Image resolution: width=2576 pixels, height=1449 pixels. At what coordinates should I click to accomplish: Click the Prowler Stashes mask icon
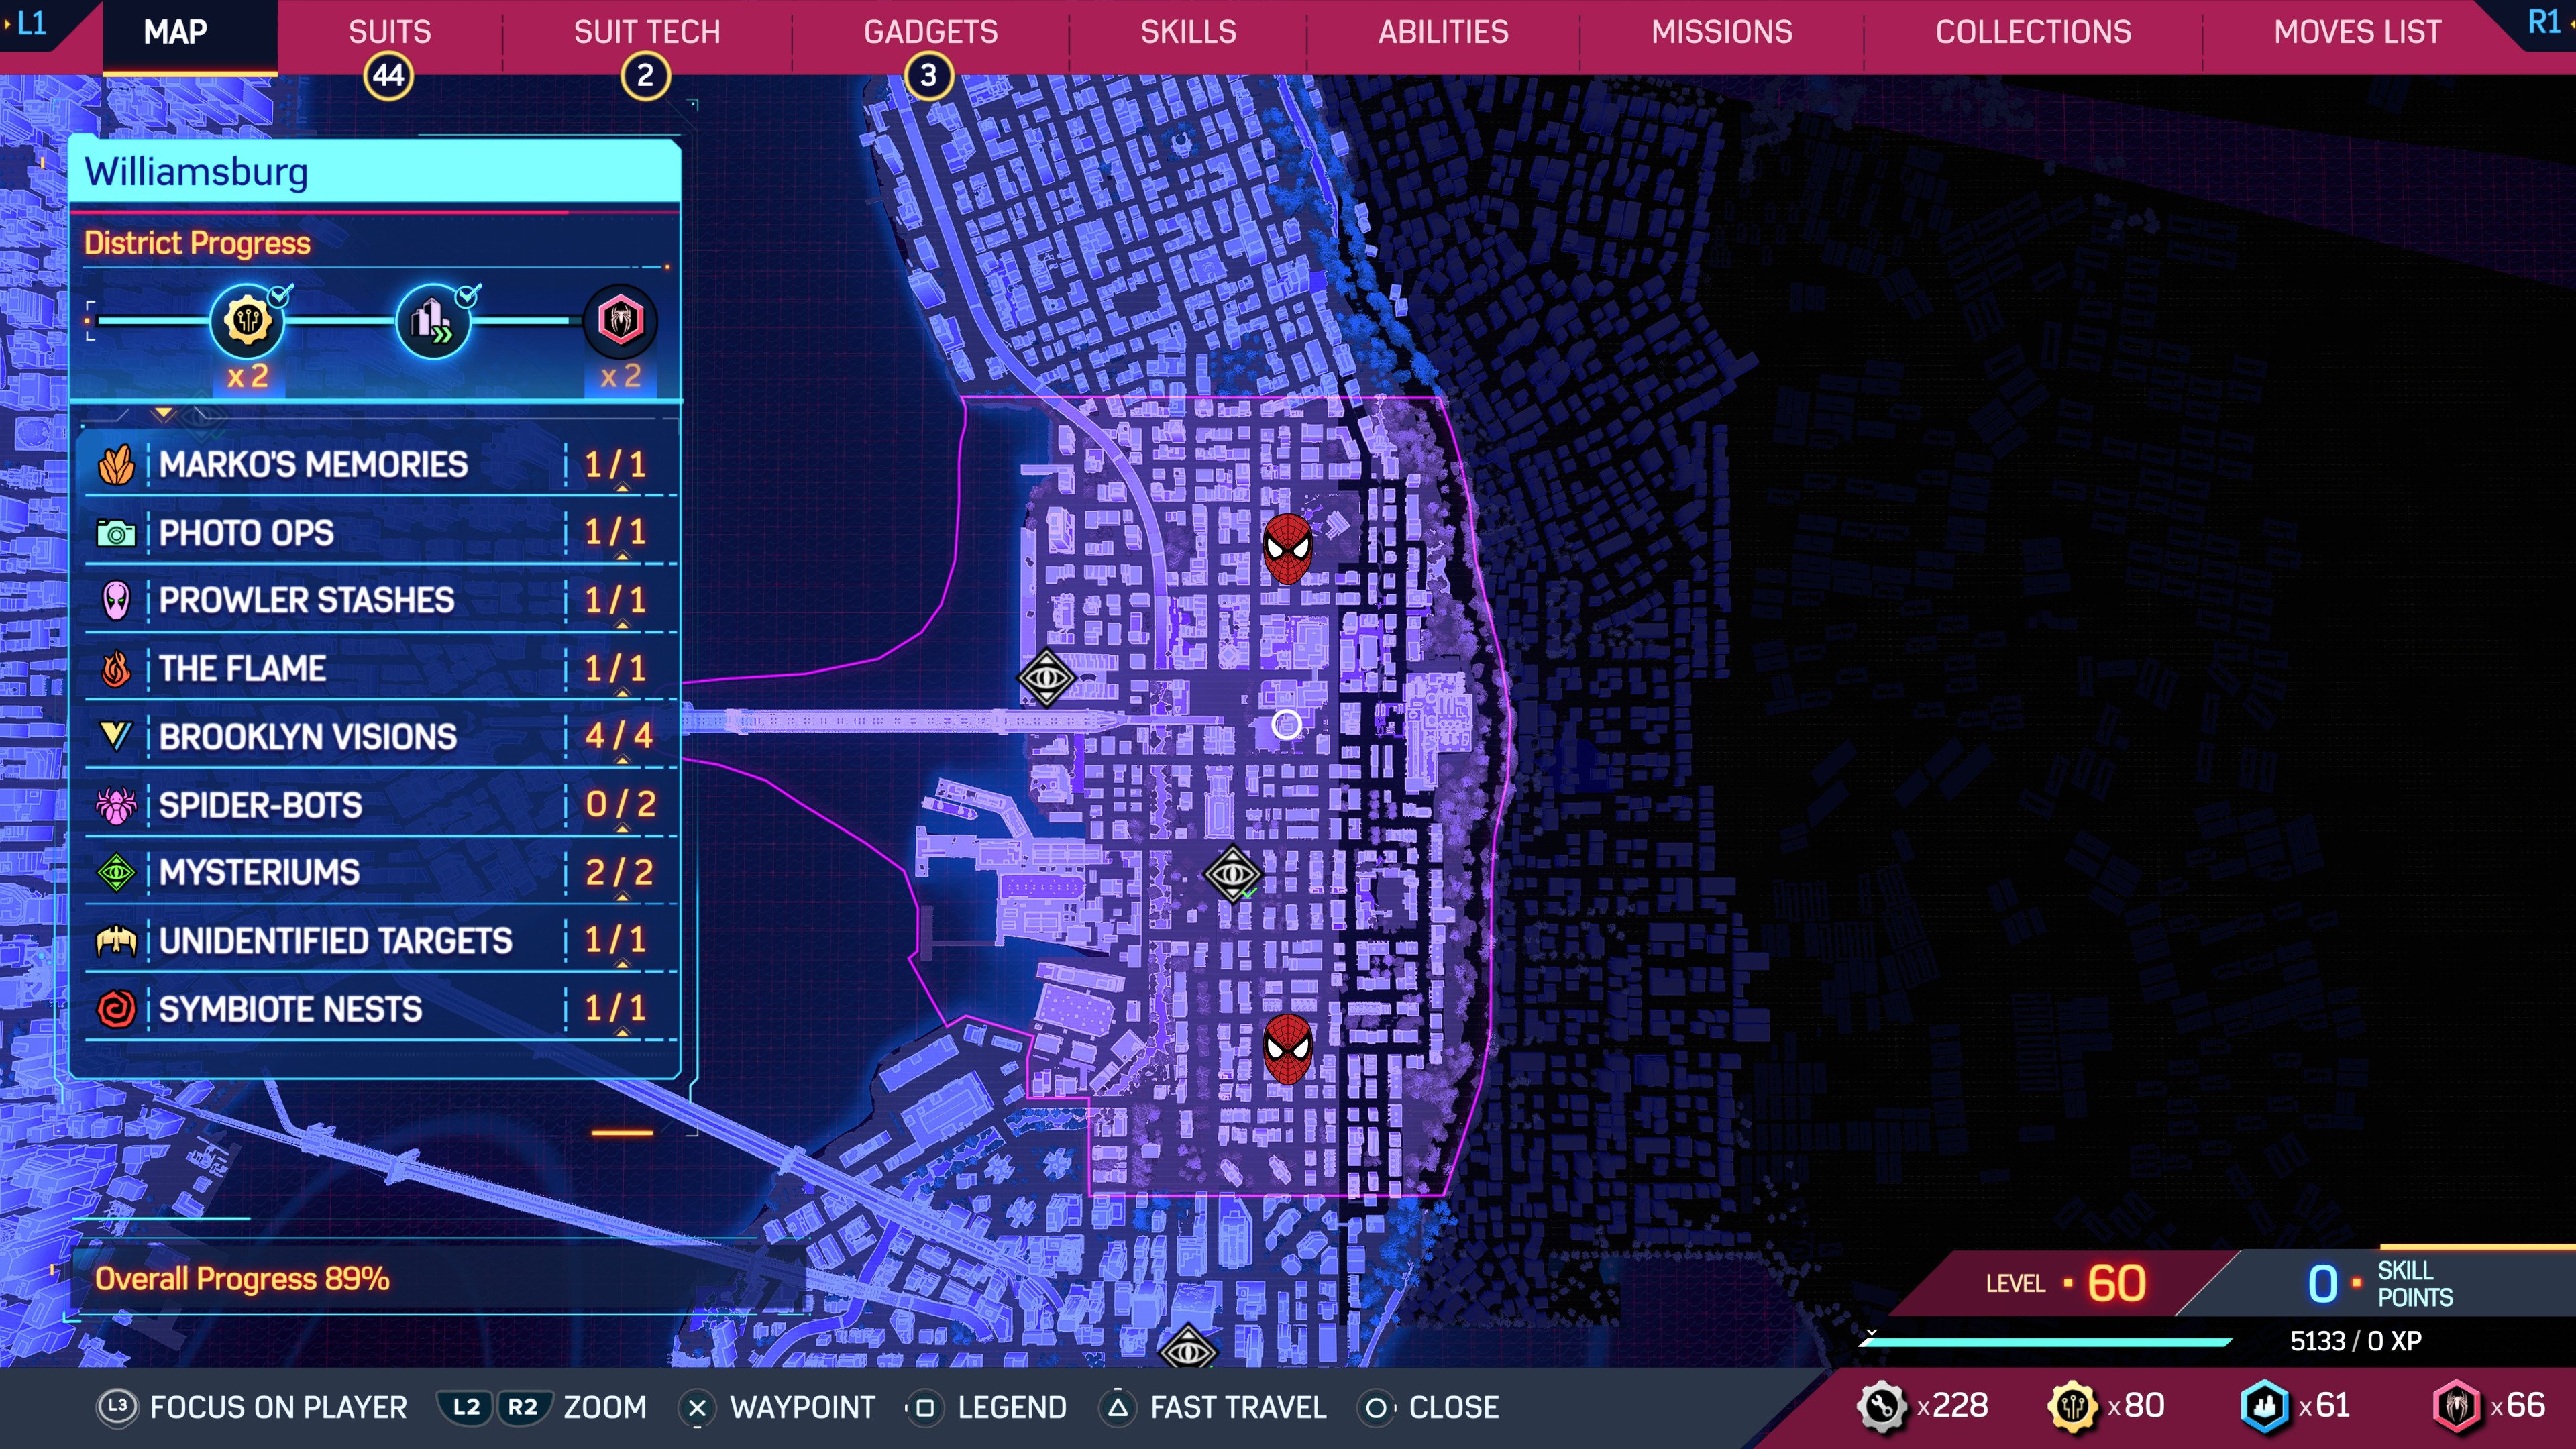116,600
